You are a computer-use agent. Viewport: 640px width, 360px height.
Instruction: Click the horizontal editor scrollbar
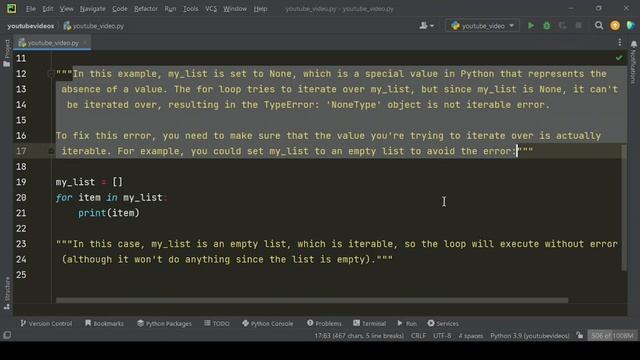(x=312, y=300)
